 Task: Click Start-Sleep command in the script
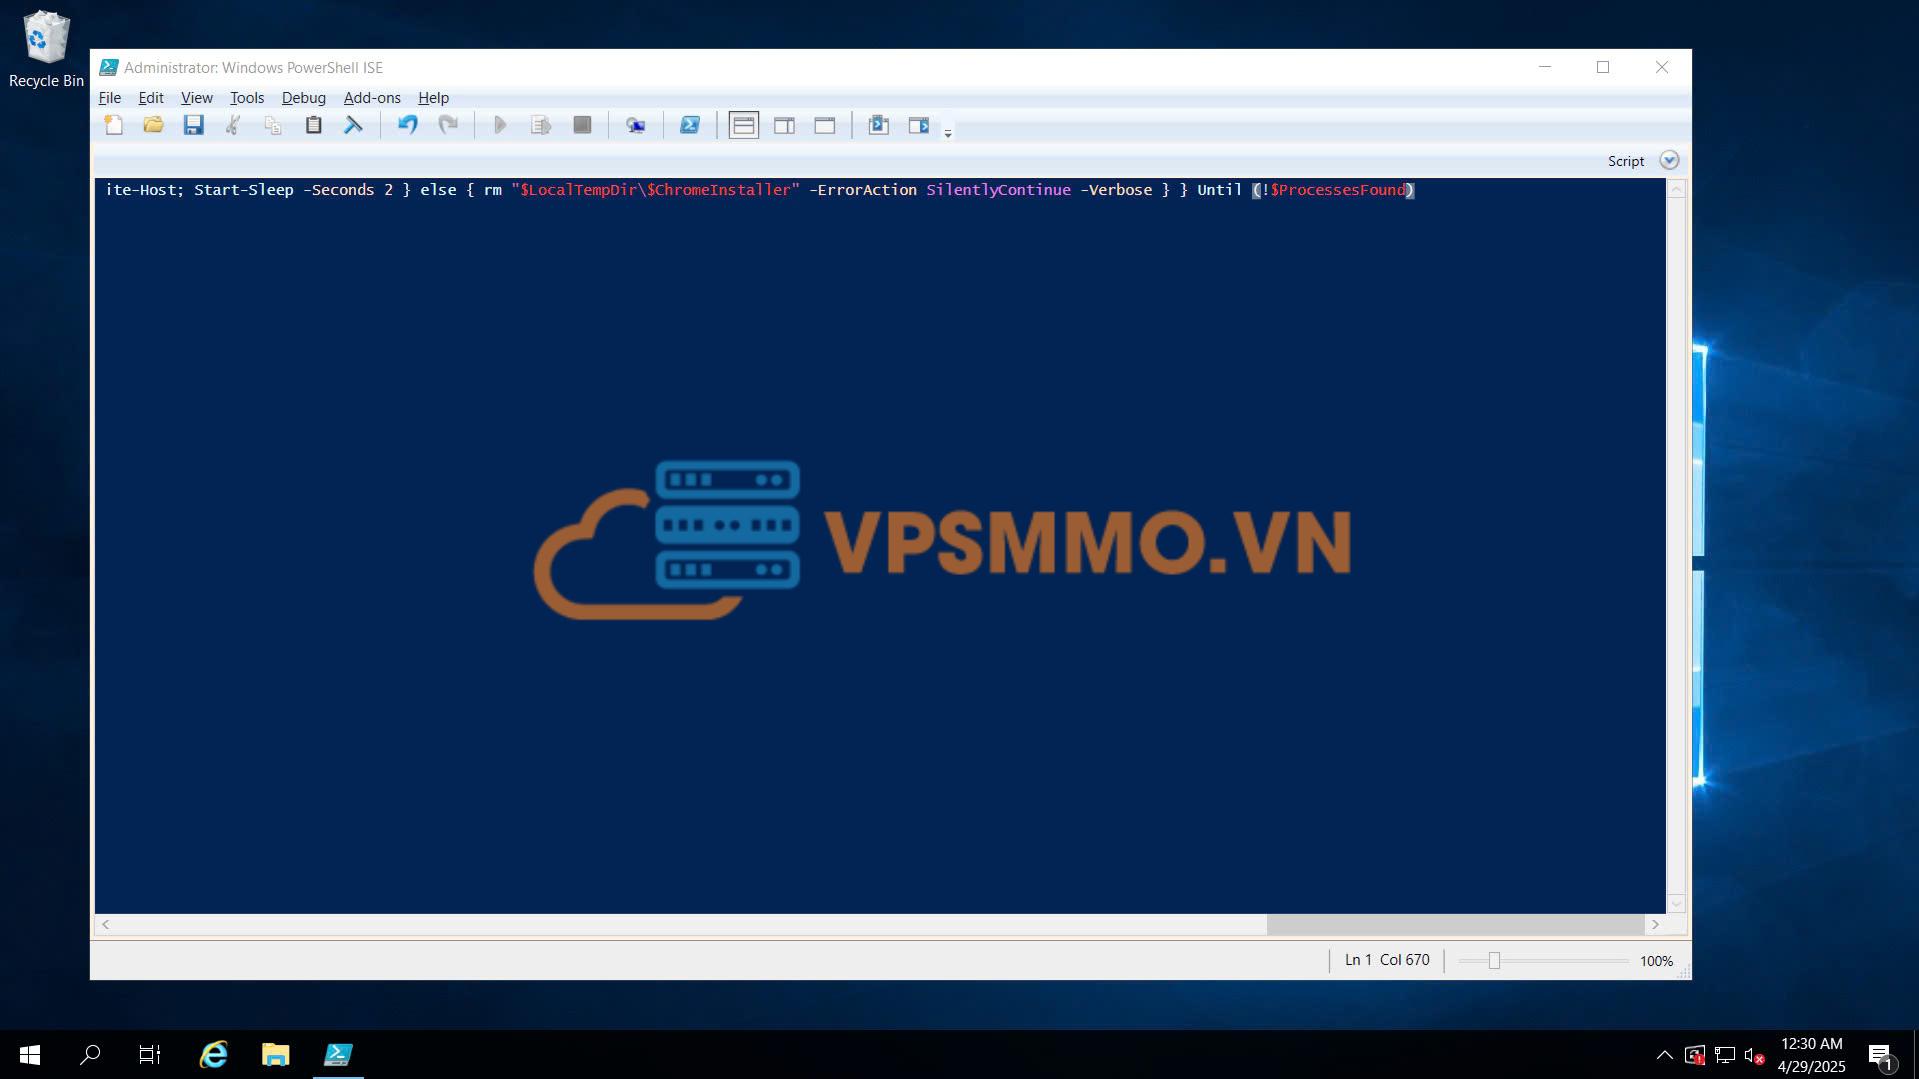click(244, 190)
